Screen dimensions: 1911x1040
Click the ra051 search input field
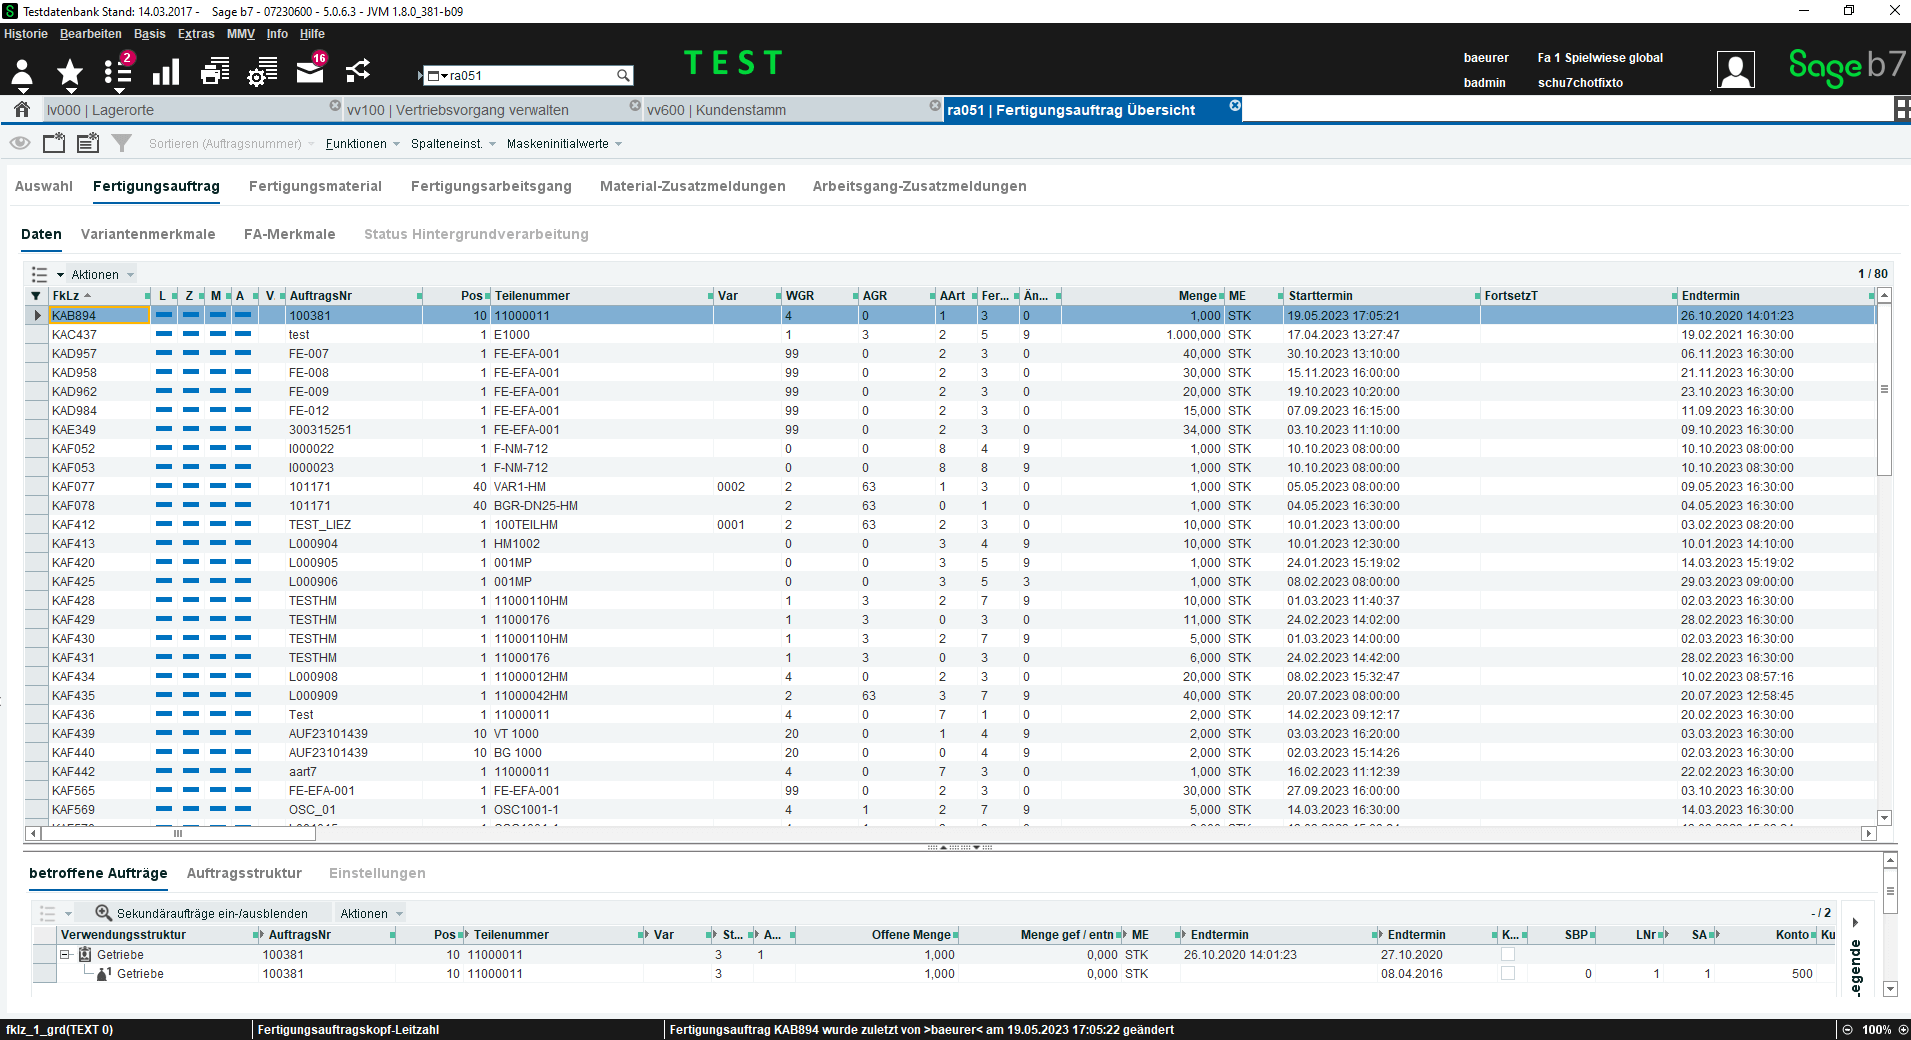click(528, 76)
